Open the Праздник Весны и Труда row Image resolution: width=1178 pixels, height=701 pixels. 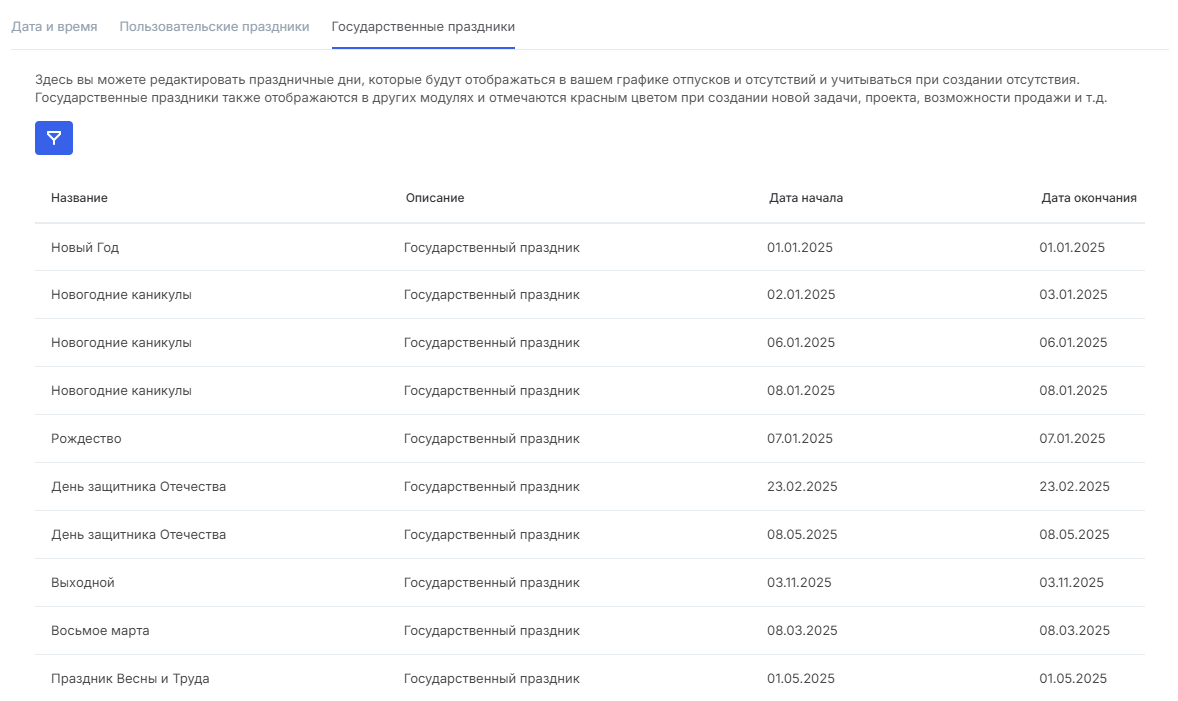pos(590,678)
